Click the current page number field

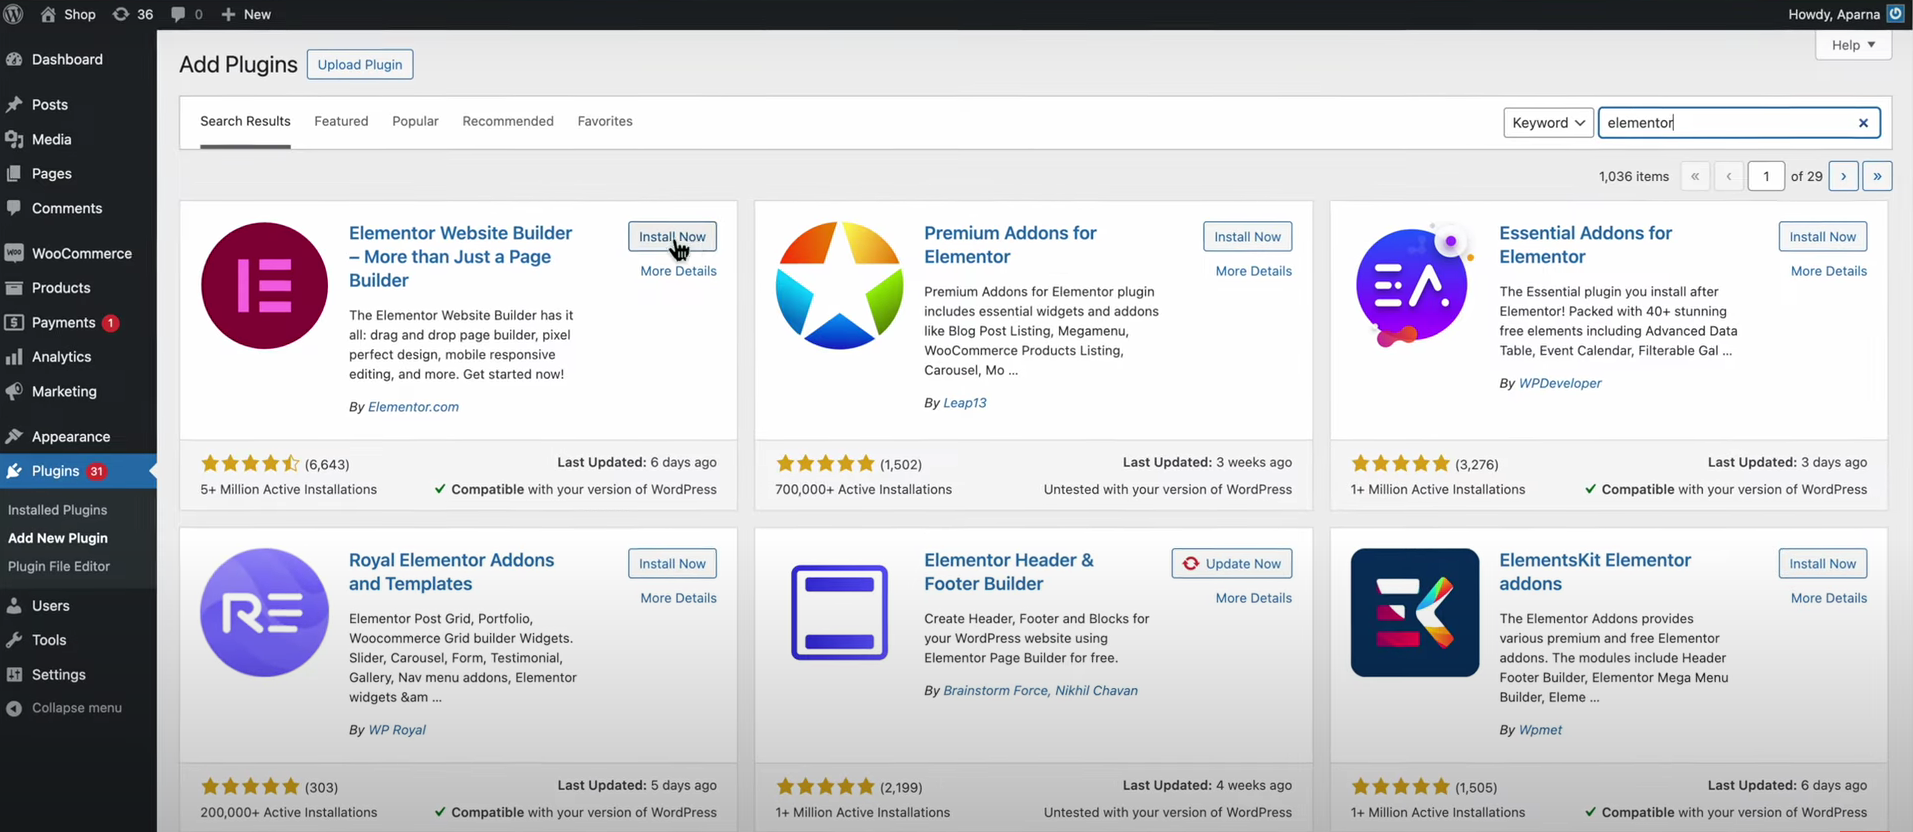click(1766, 176)
